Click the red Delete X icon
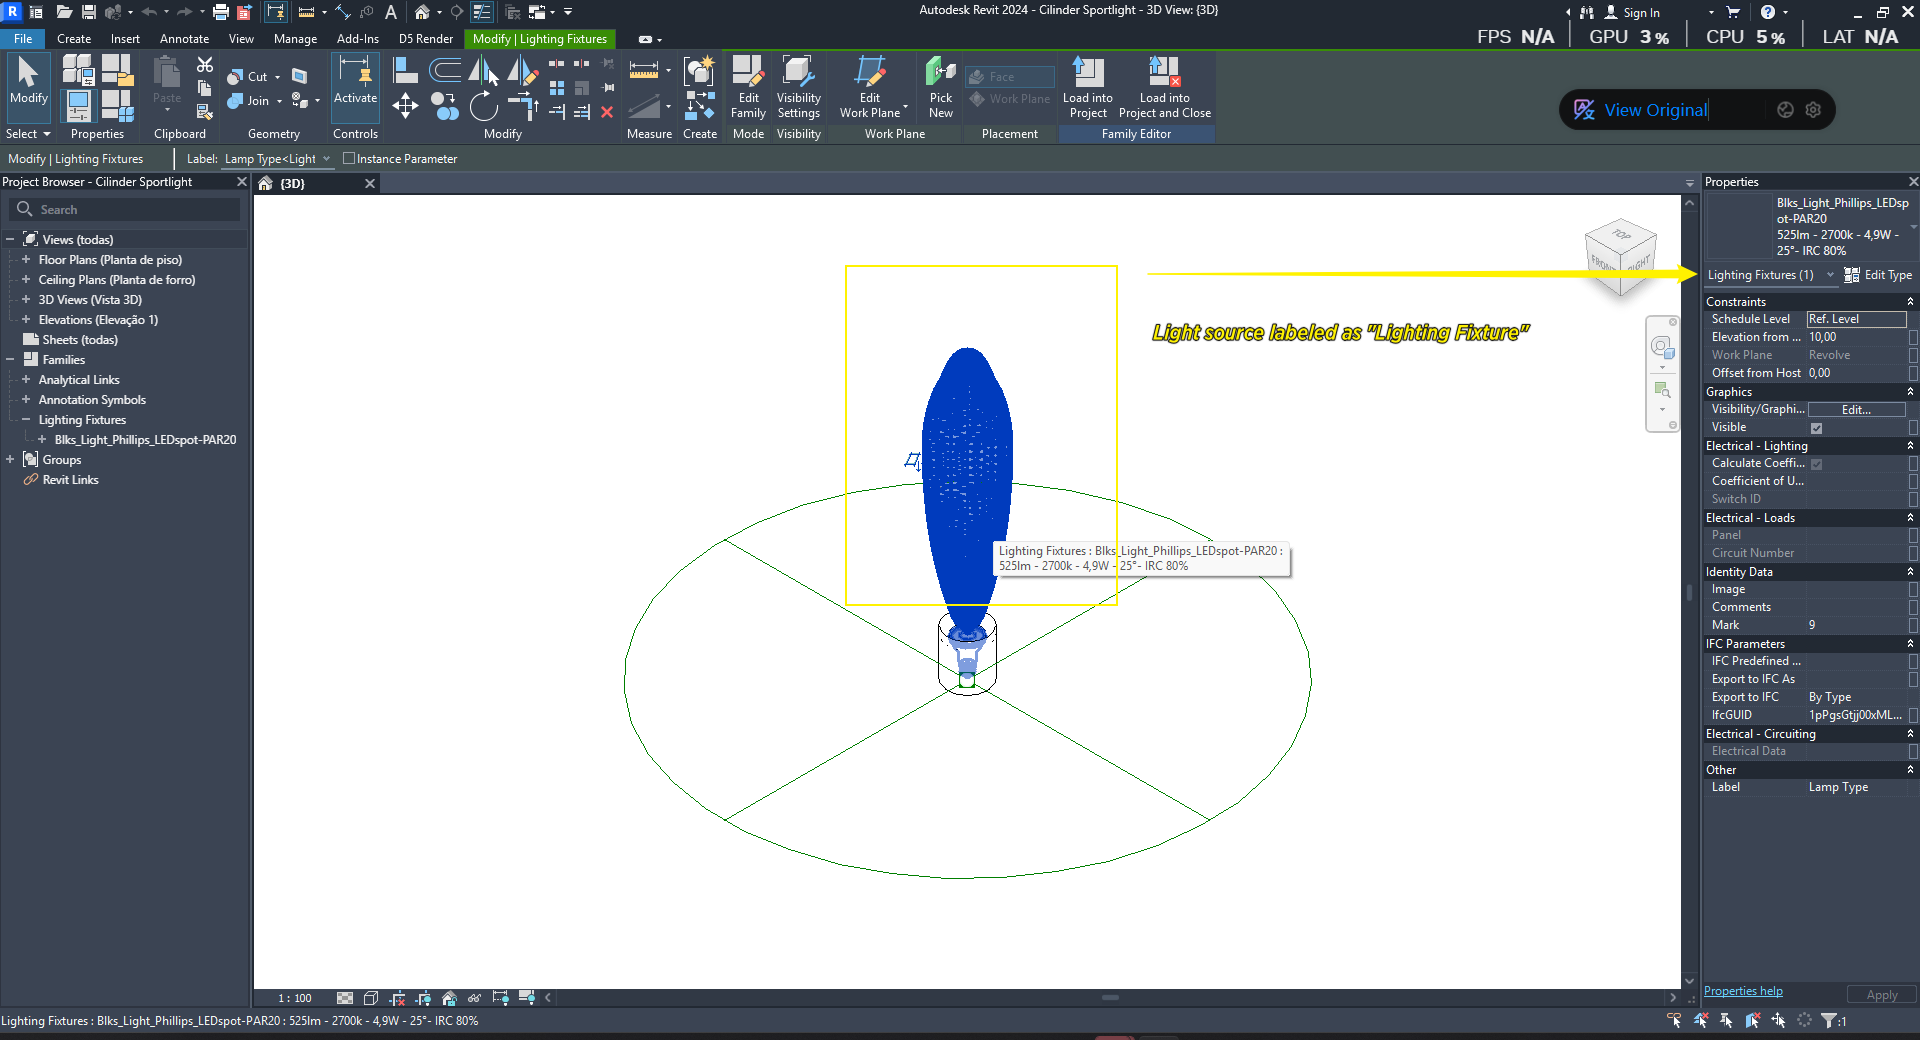This screenshot has width=1920, height=1040. pyautogui.click(x=607, y=112)
